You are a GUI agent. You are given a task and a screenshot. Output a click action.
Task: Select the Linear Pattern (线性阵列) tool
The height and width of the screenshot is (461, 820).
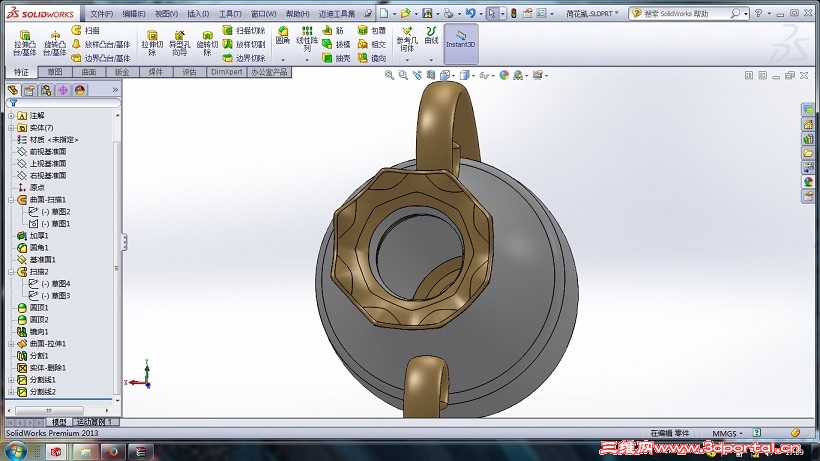click(x=307, y=39)
